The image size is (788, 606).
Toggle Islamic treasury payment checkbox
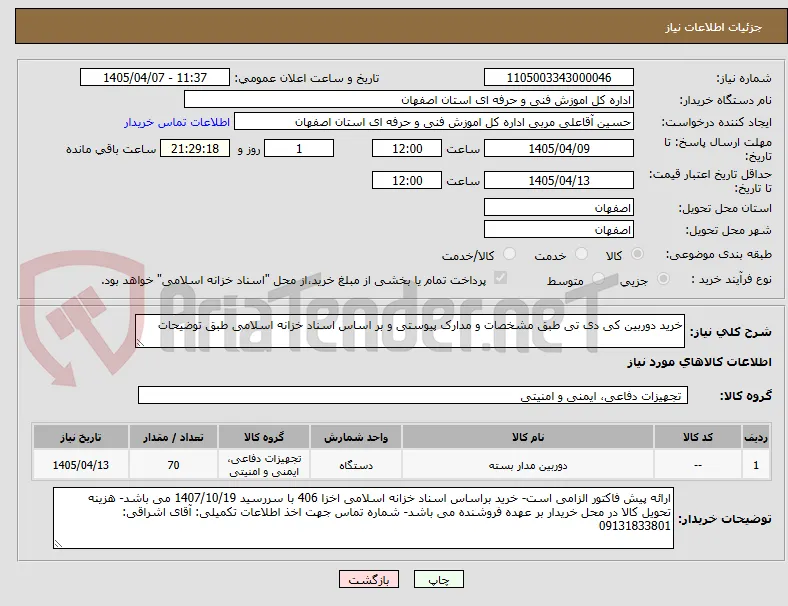tap(501, 278)
